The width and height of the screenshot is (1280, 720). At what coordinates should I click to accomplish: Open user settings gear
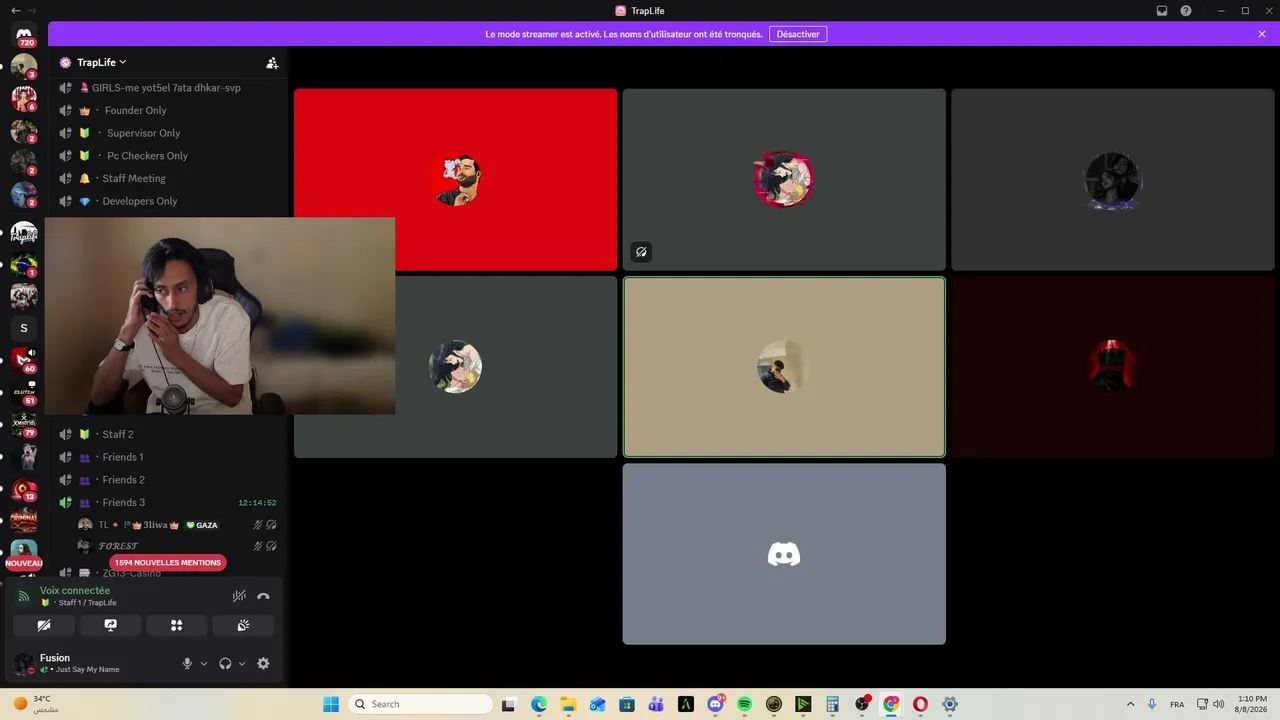pos(263,663)
